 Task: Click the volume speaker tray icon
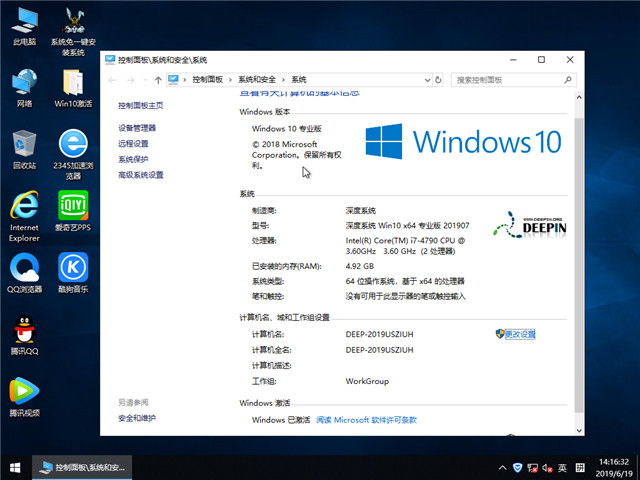pyautogui.click(x=547, y=468)
